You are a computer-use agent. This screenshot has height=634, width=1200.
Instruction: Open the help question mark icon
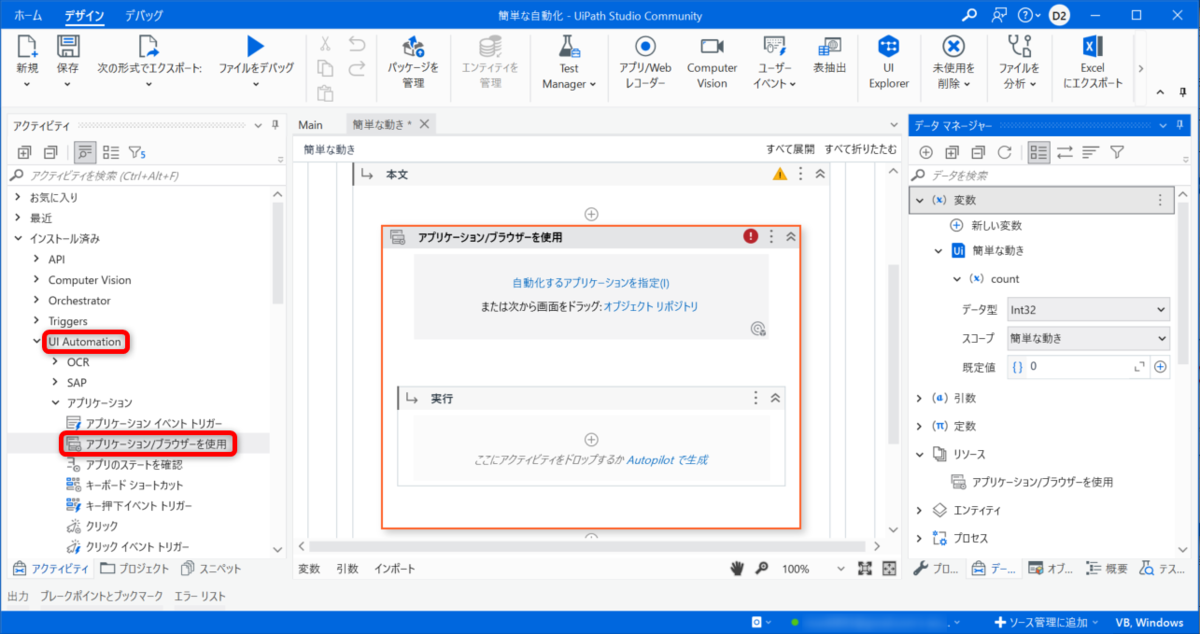coord(1025,16)
